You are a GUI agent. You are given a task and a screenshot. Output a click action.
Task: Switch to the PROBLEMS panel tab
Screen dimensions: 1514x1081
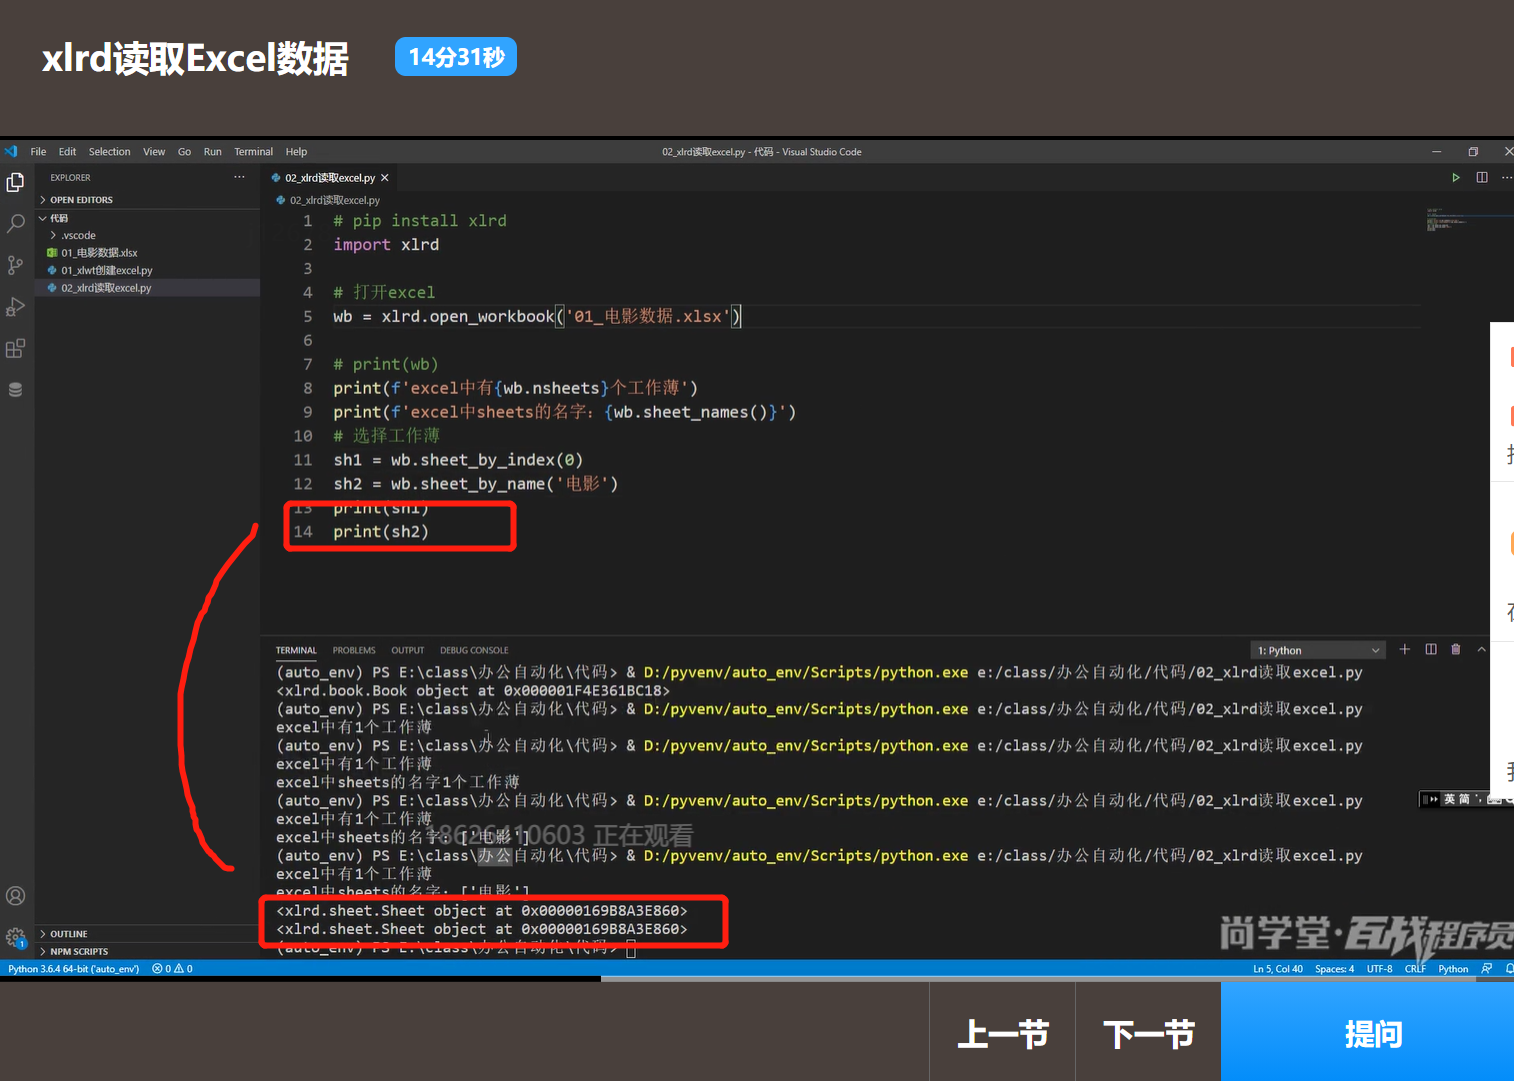tap(354, 650)
